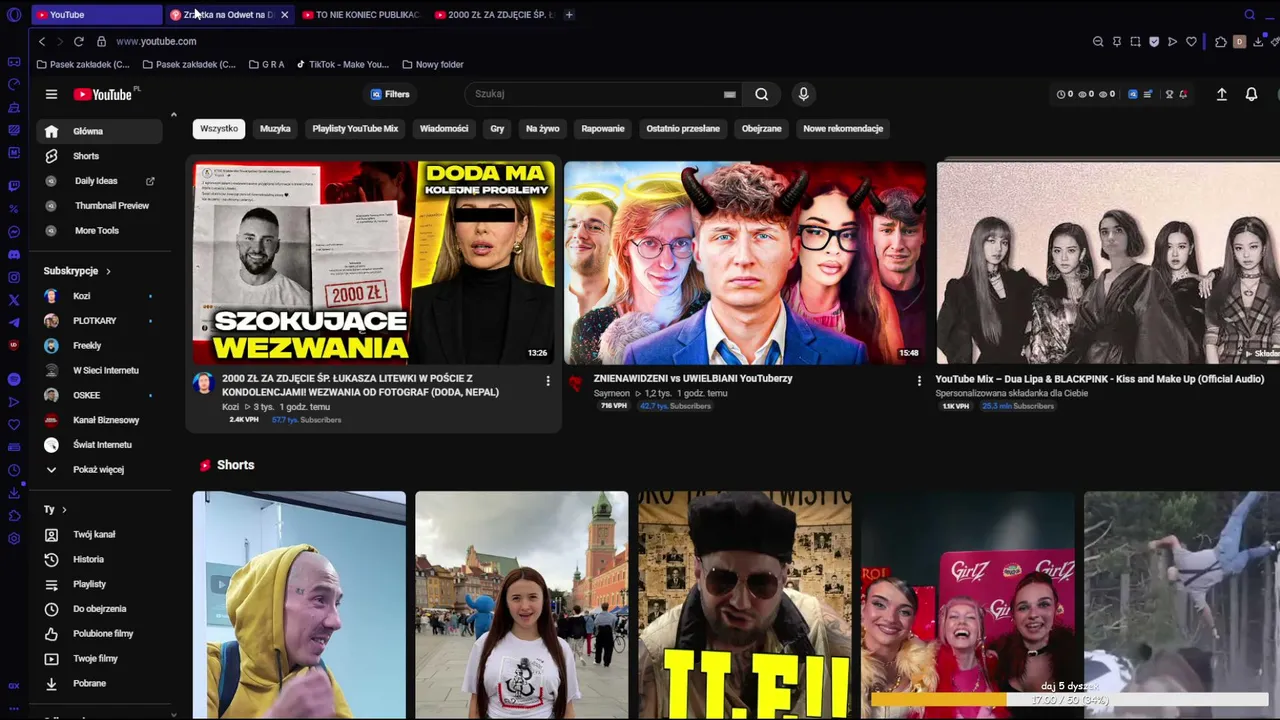Click the magnifier search button on YouTube
The height and width of the screenshot is (720, 1280).
tap(762, 94)
